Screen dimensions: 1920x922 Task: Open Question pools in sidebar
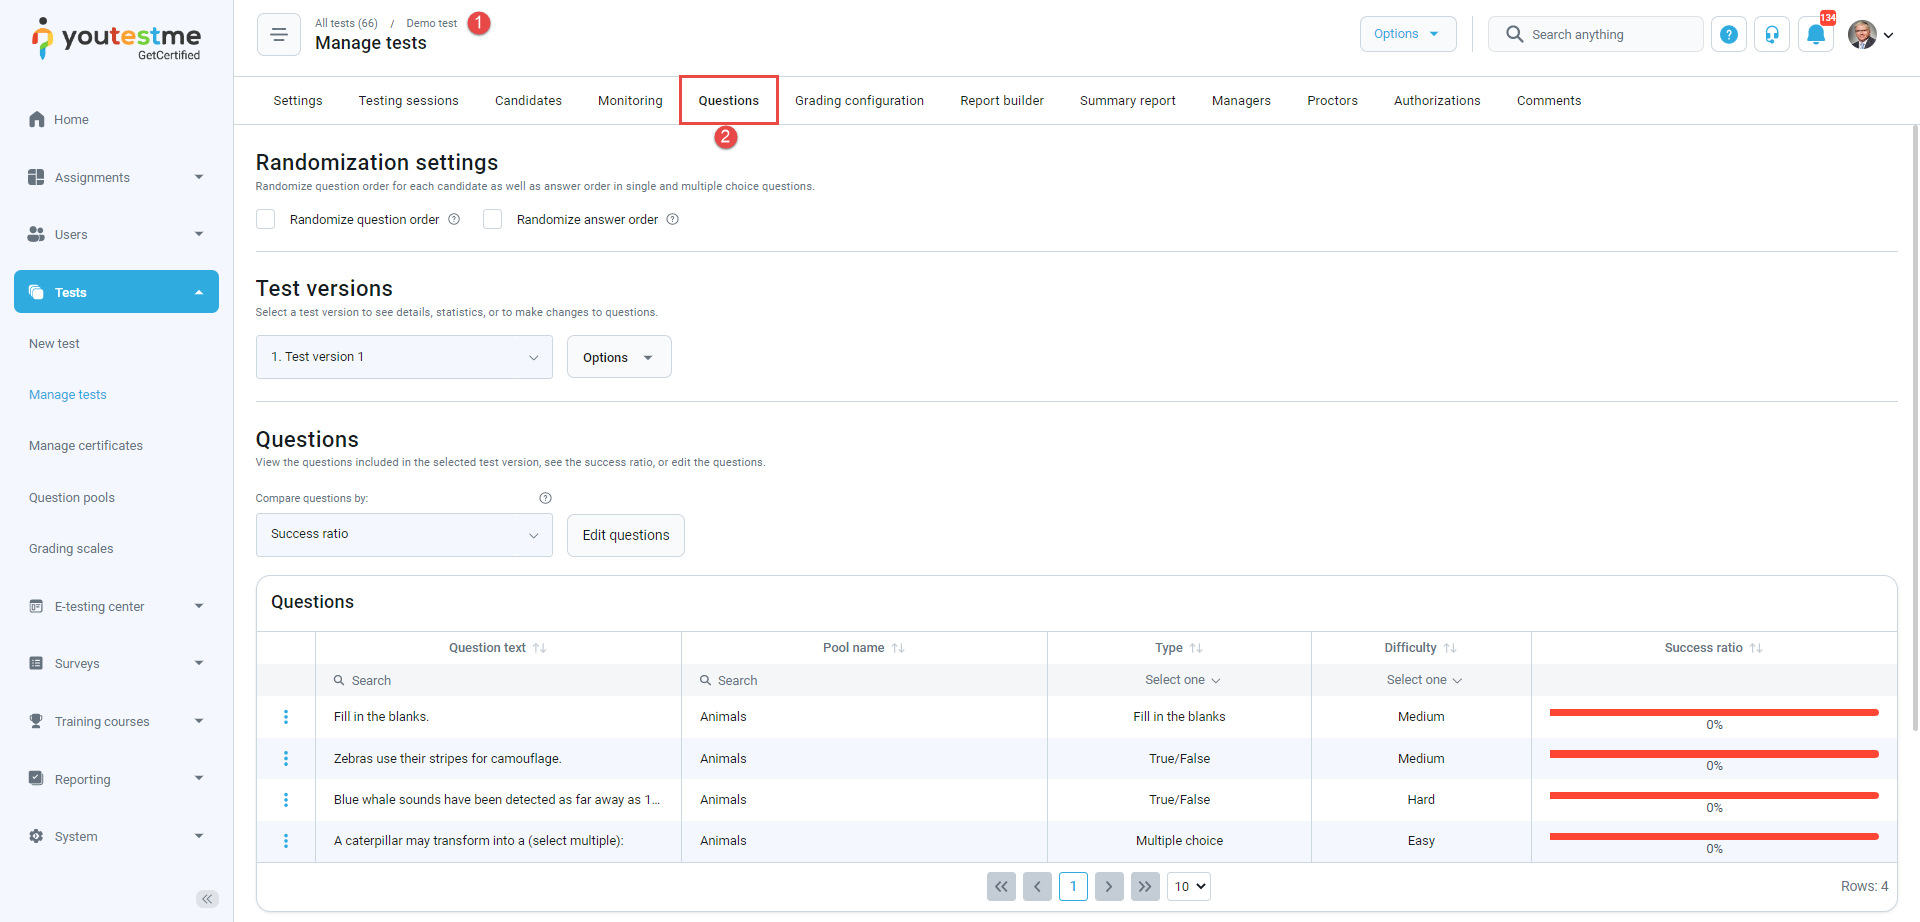point(72,498)
